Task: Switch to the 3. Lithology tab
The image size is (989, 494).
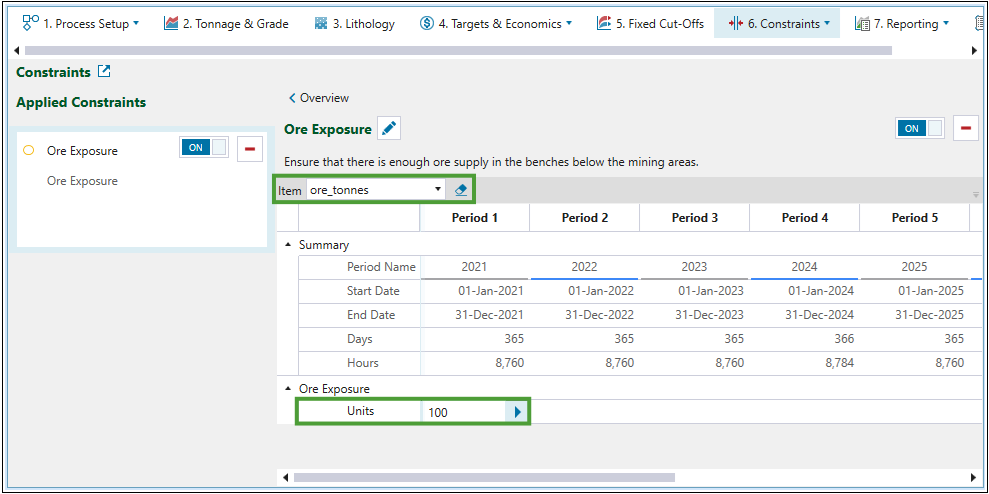Action: (x=354, y=24)
